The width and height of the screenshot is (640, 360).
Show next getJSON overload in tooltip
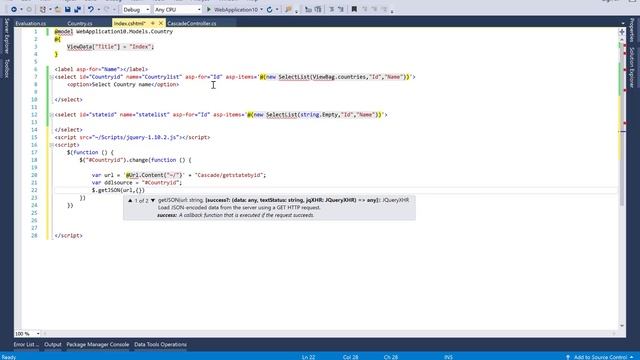pyautogui.click(x=153, y=200)
